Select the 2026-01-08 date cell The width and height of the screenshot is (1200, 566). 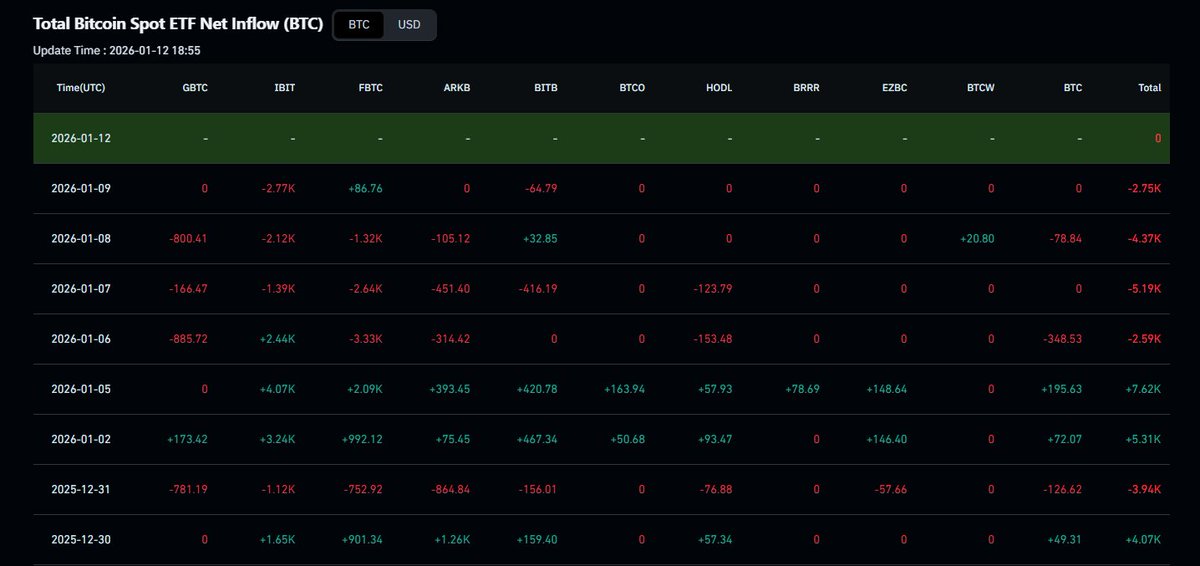(x=81, y=239)
